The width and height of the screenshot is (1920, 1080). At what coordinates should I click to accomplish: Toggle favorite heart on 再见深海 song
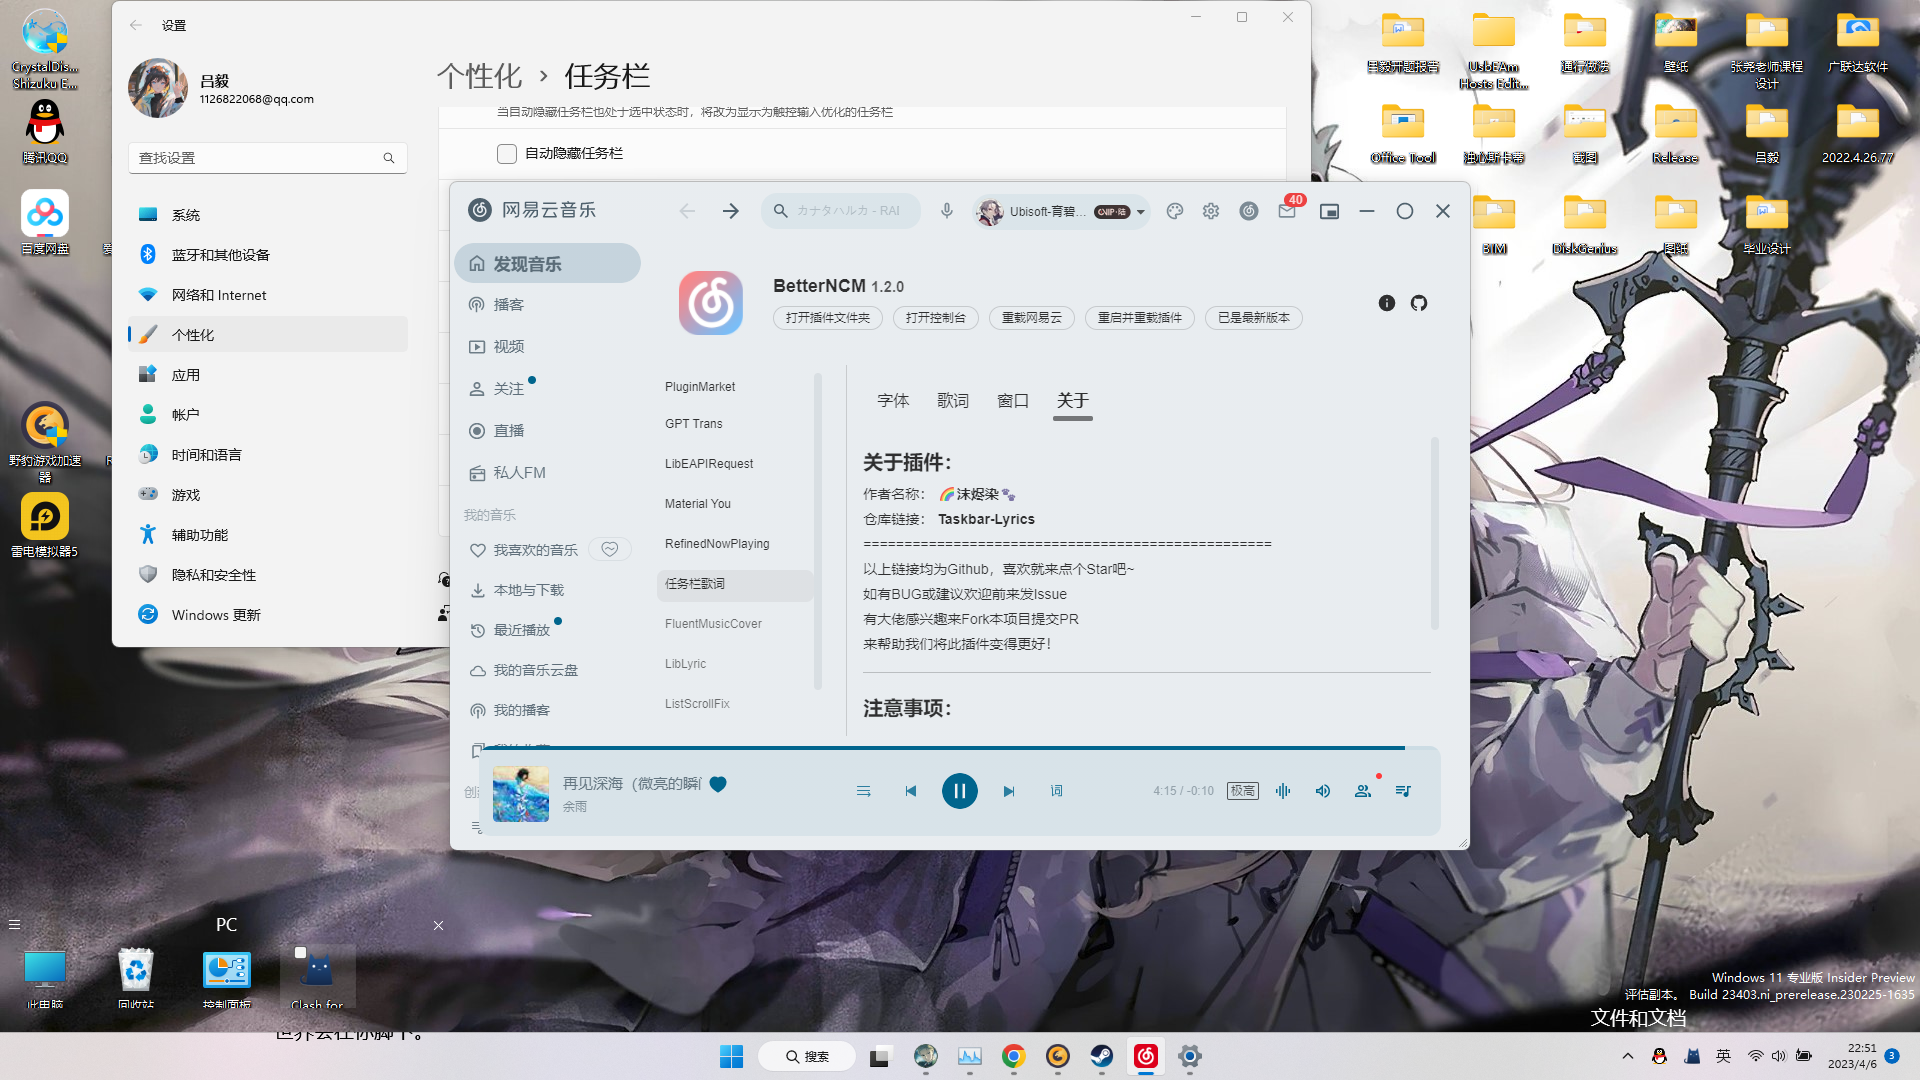coord(718,785)
